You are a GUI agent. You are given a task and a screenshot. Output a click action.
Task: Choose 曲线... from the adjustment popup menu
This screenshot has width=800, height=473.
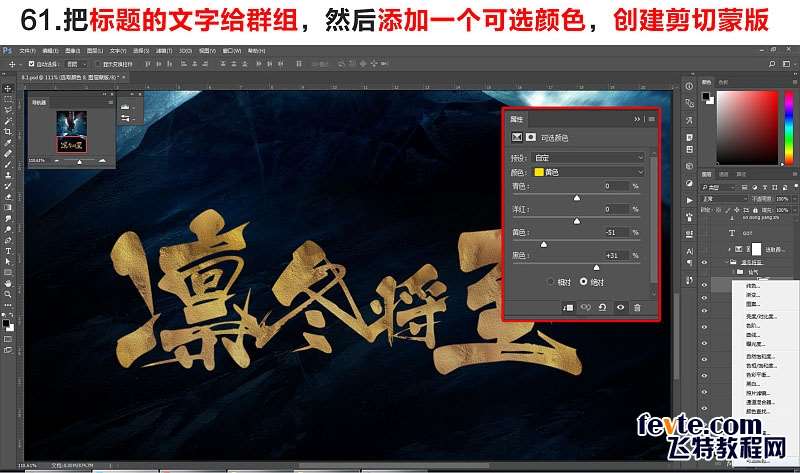(x=754, y=335)
